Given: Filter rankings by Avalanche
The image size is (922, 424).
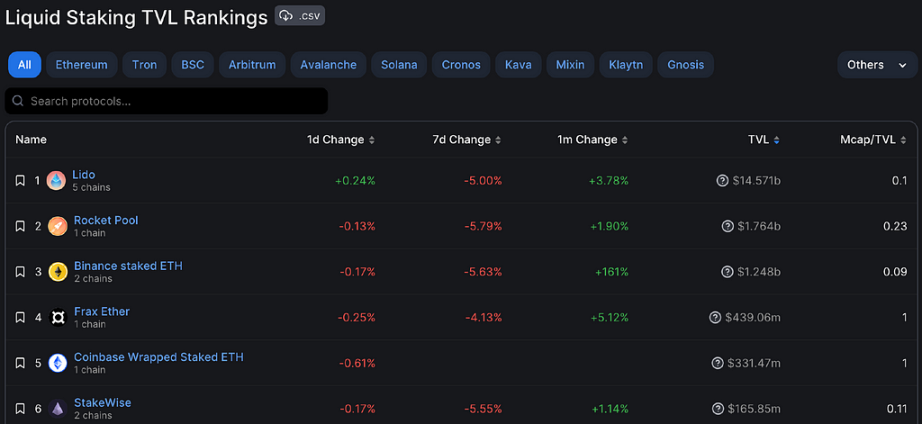Looking at the screenshot, I should coord(329,65).
